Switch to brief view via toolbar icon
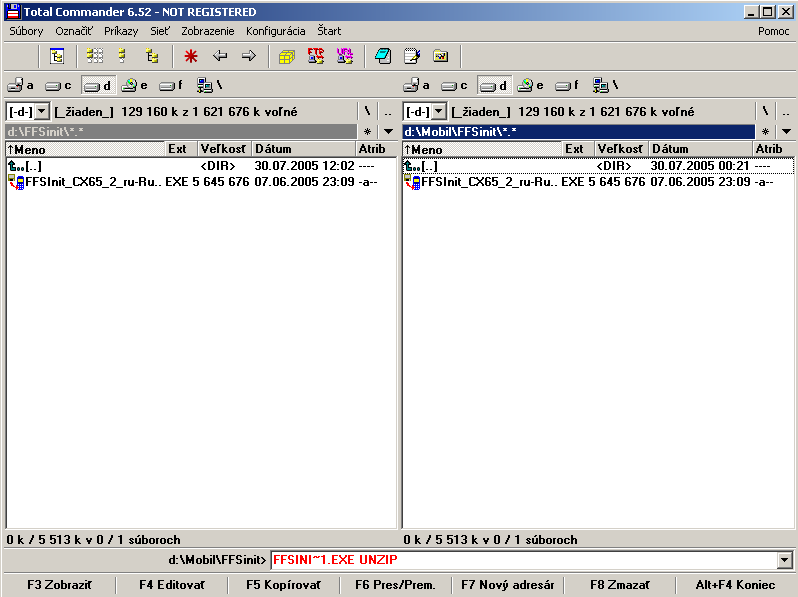The image size is (798, 597). (95, 56)
